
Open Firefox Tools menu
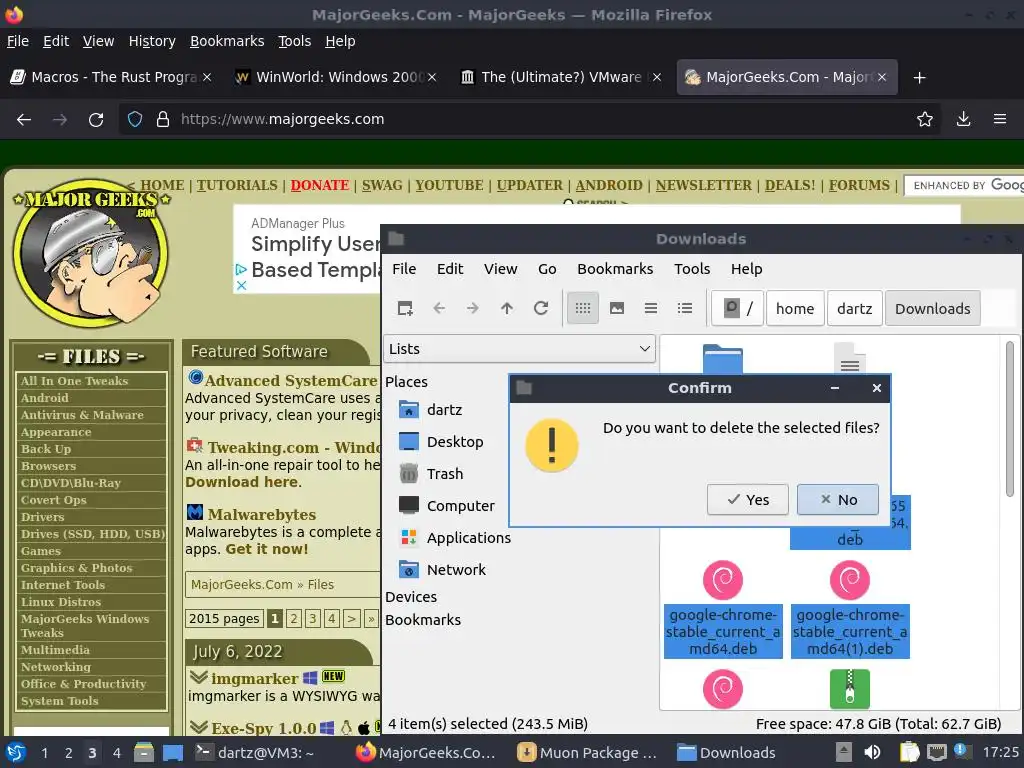pyautogui.click(x=295, y=41)
